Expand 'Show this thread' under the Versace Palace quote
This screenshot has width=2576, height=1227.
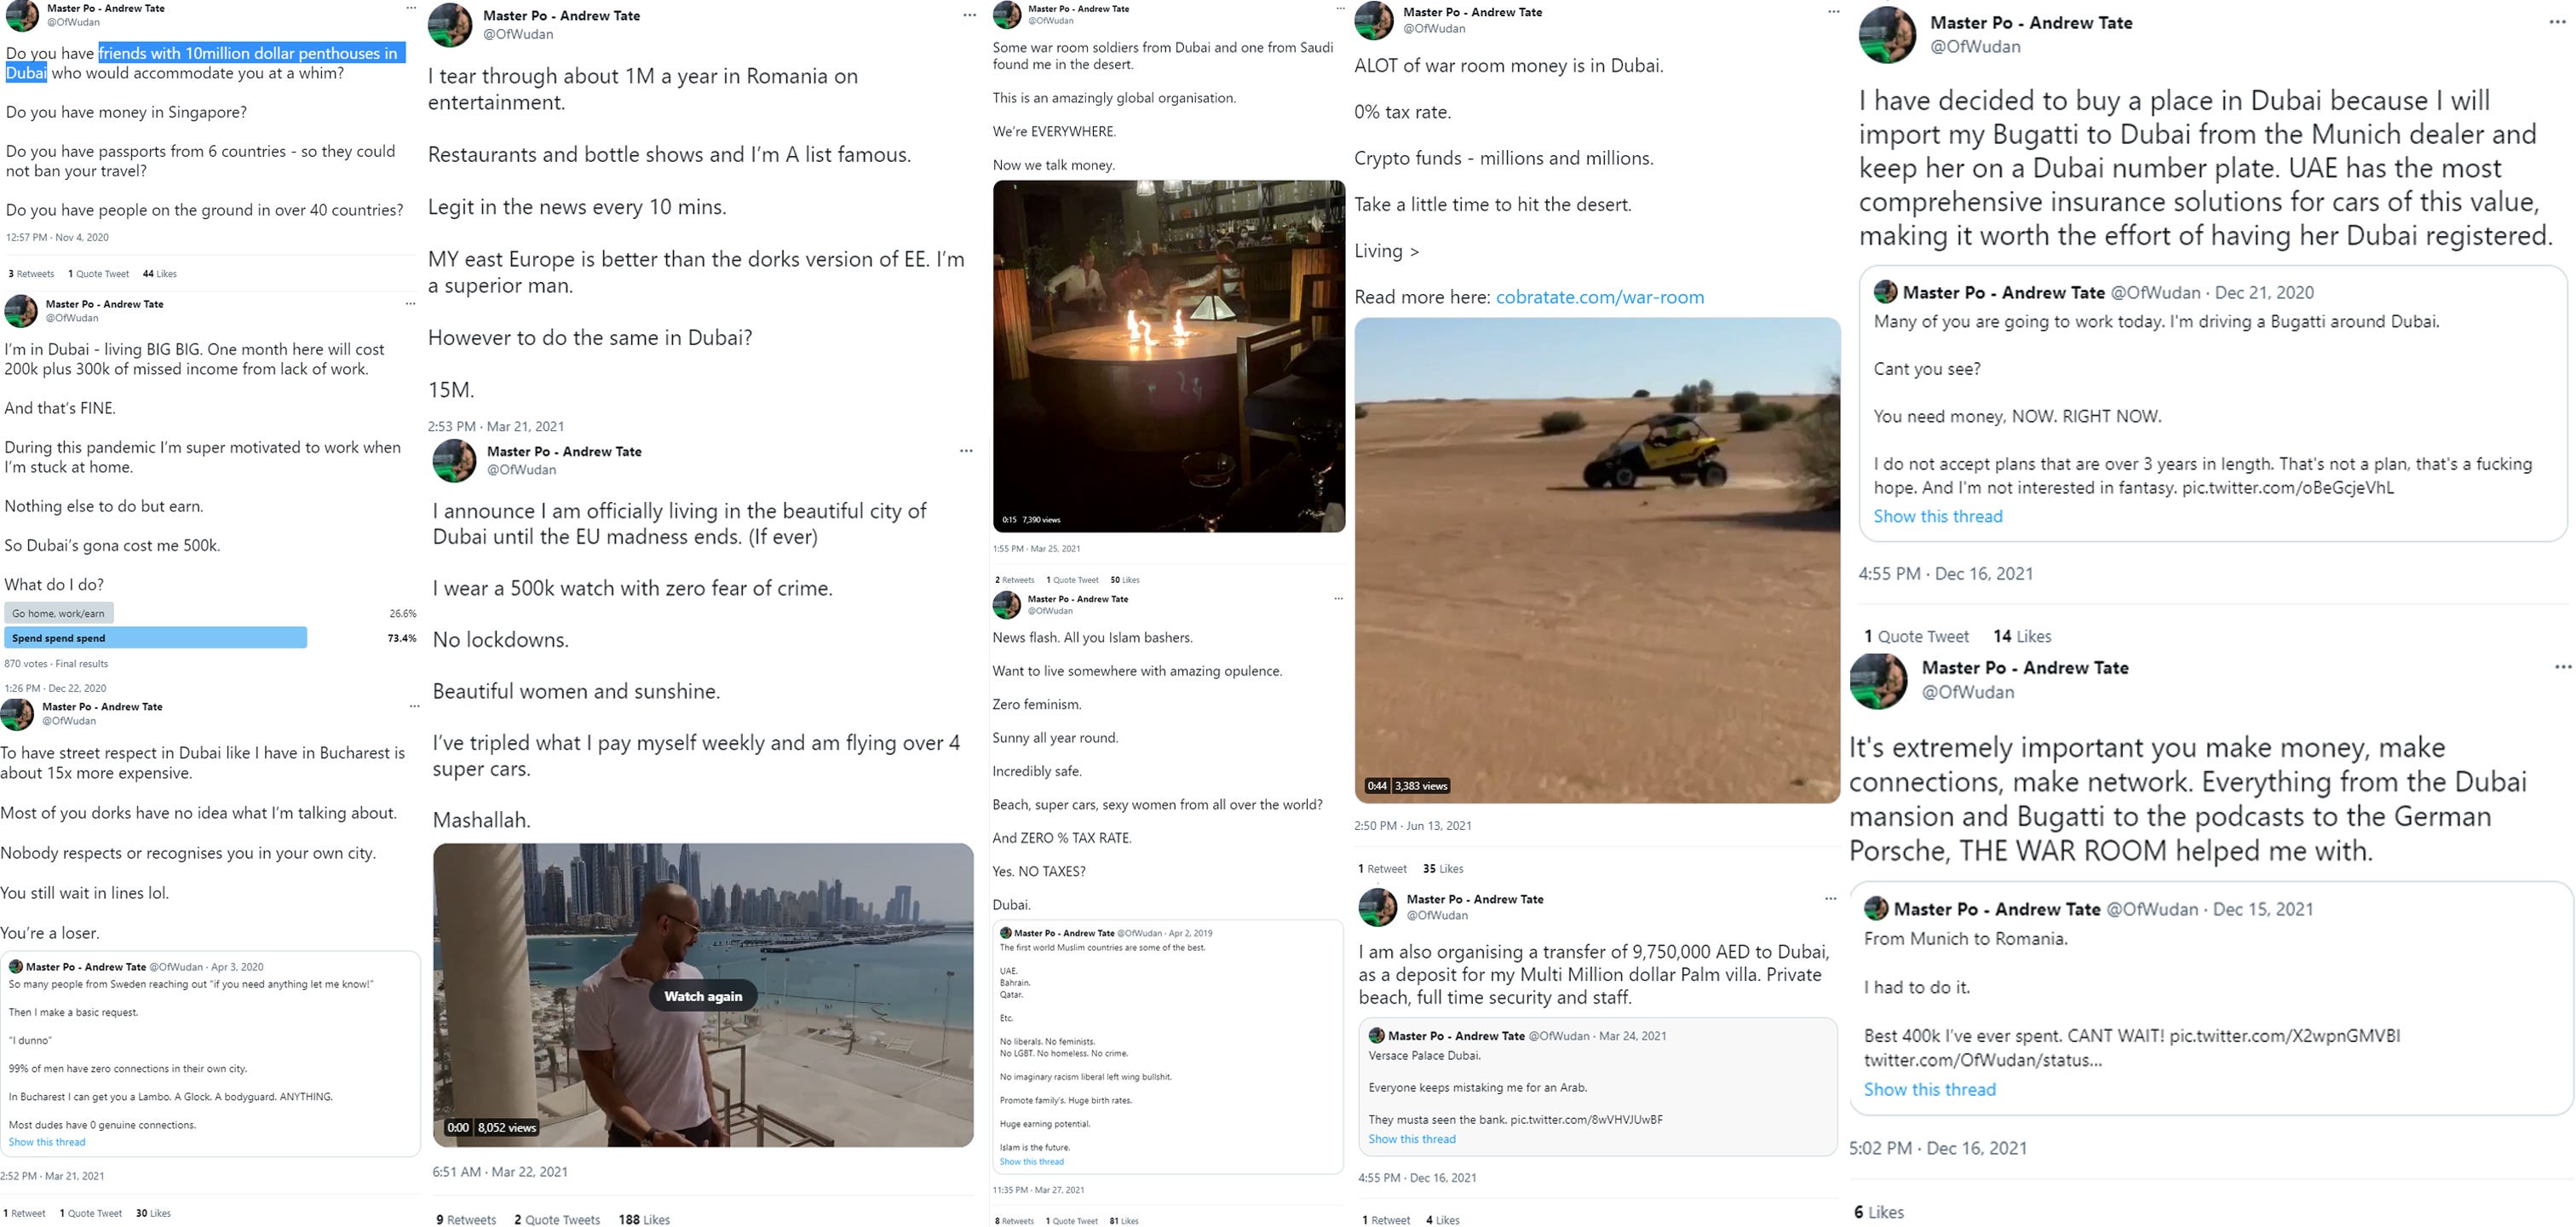pyautogui.click(x=1411, y=1139)
